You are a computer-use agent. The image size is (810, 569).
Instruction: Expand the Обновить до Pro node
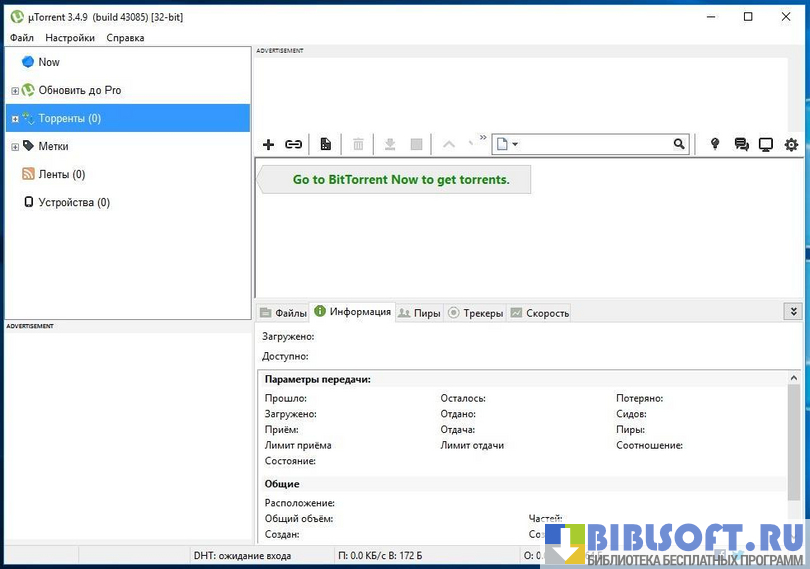pyautogui.click(x=15, y=91)
